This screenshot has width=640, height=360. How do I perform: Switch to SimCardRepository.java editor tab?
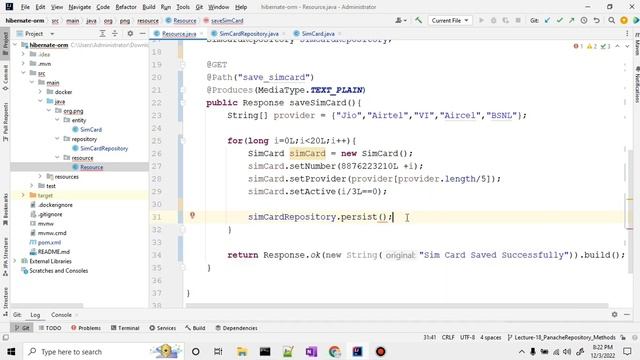coord(249,33)
